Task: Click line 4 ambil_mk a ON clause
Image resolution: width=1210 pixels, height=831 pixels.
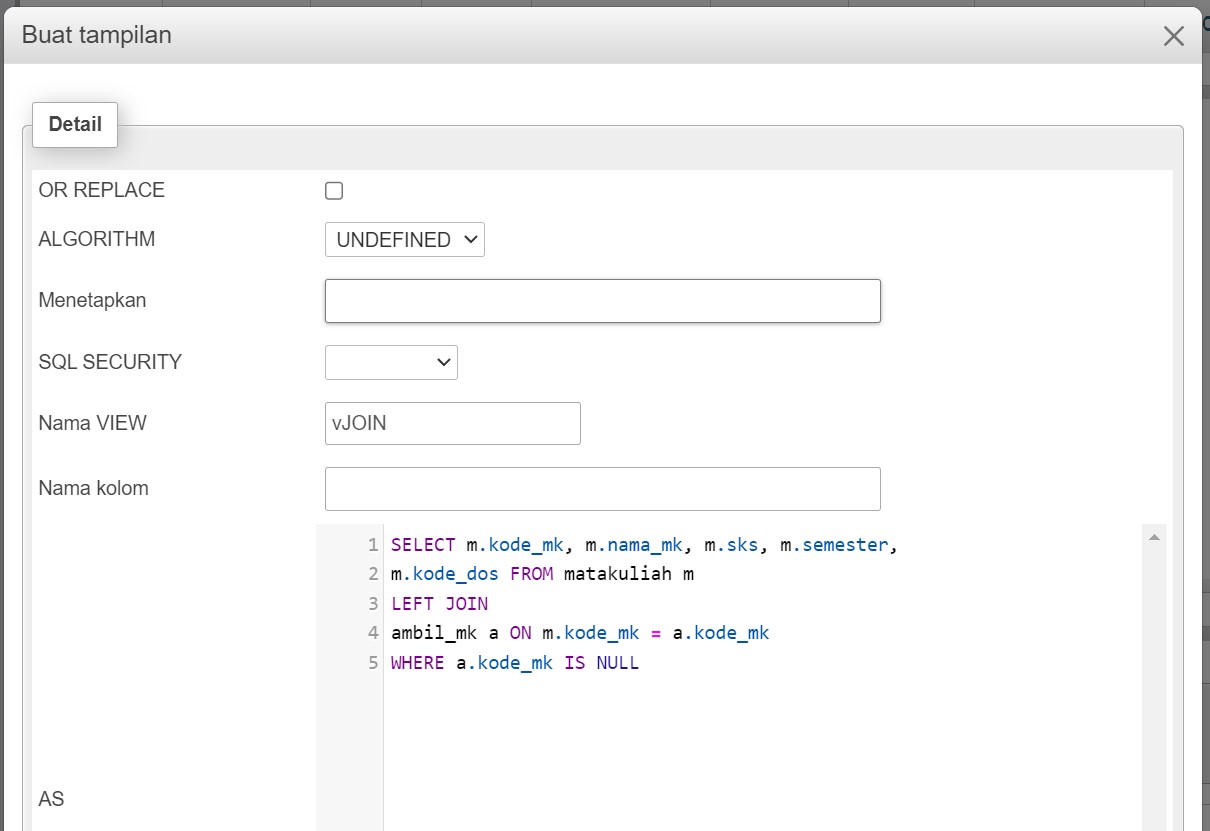Action: [580, 633]
